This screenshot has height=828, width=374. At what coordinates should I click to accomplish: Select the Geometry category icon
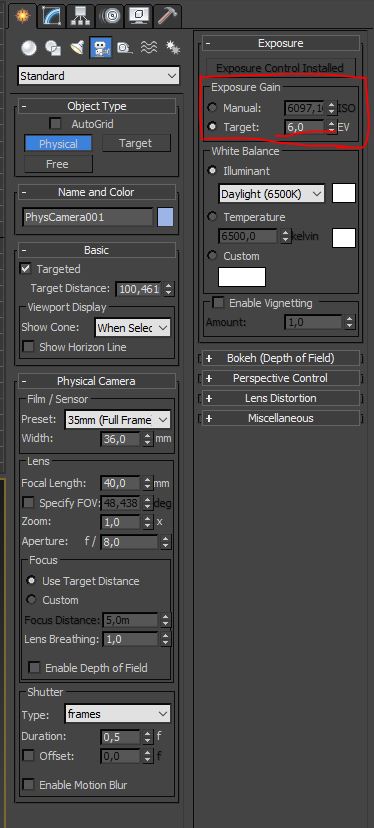[29, 48]
